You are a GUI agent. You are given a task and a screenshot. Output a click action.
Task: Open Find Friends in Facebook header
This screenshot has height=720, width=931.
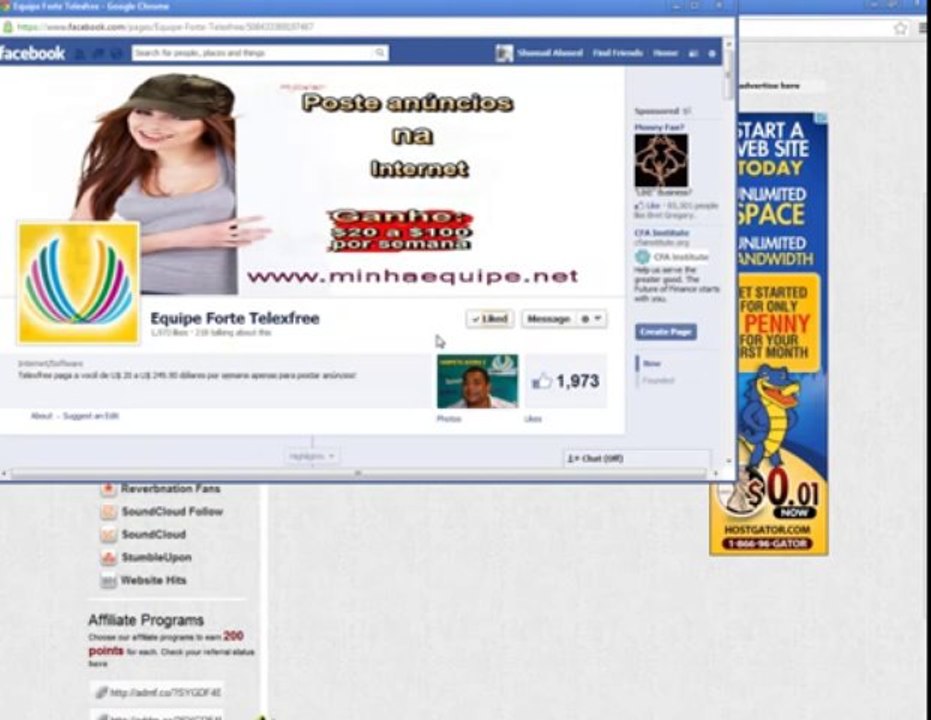pos(618,53)
